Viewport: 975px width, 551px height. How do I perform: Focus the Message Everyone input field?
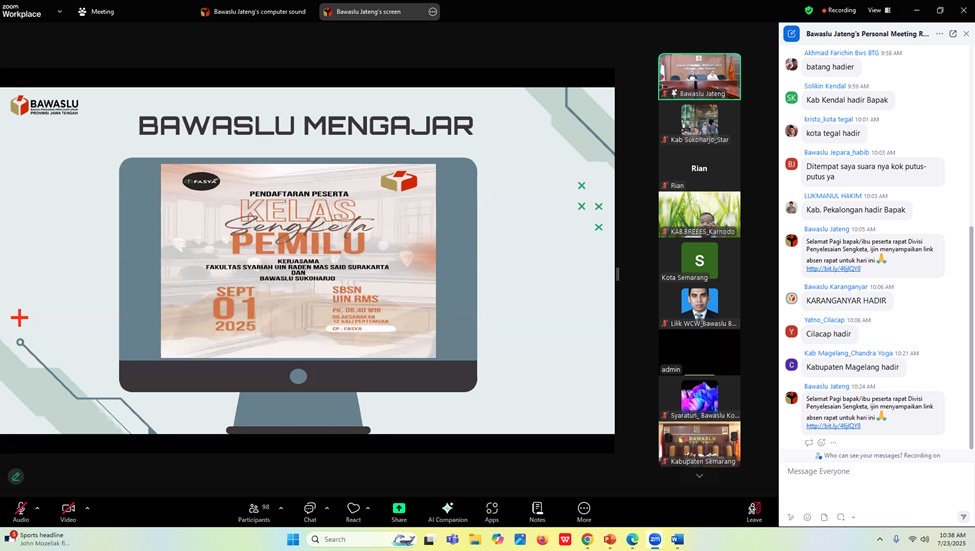coord(876,486)
